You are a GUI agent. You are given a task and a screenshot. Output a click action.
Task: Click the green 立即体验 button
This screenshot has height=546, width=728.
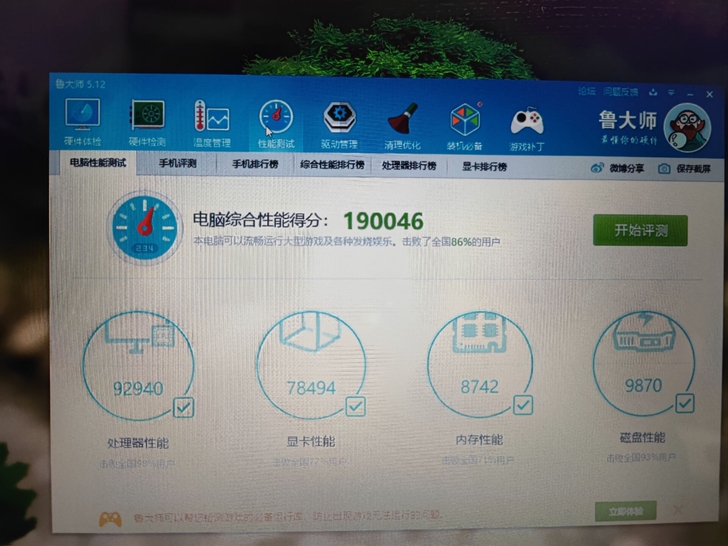[x=626, y=511]
